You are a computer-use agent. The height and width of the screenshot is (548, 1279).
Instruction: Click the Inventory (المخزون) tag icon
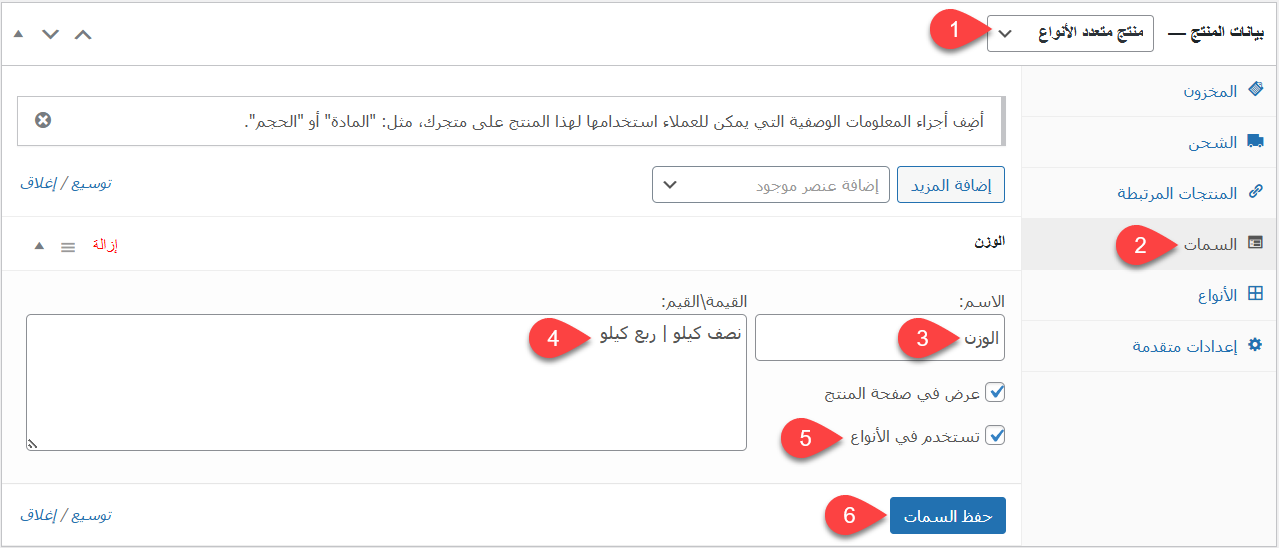pos(1256,91)
